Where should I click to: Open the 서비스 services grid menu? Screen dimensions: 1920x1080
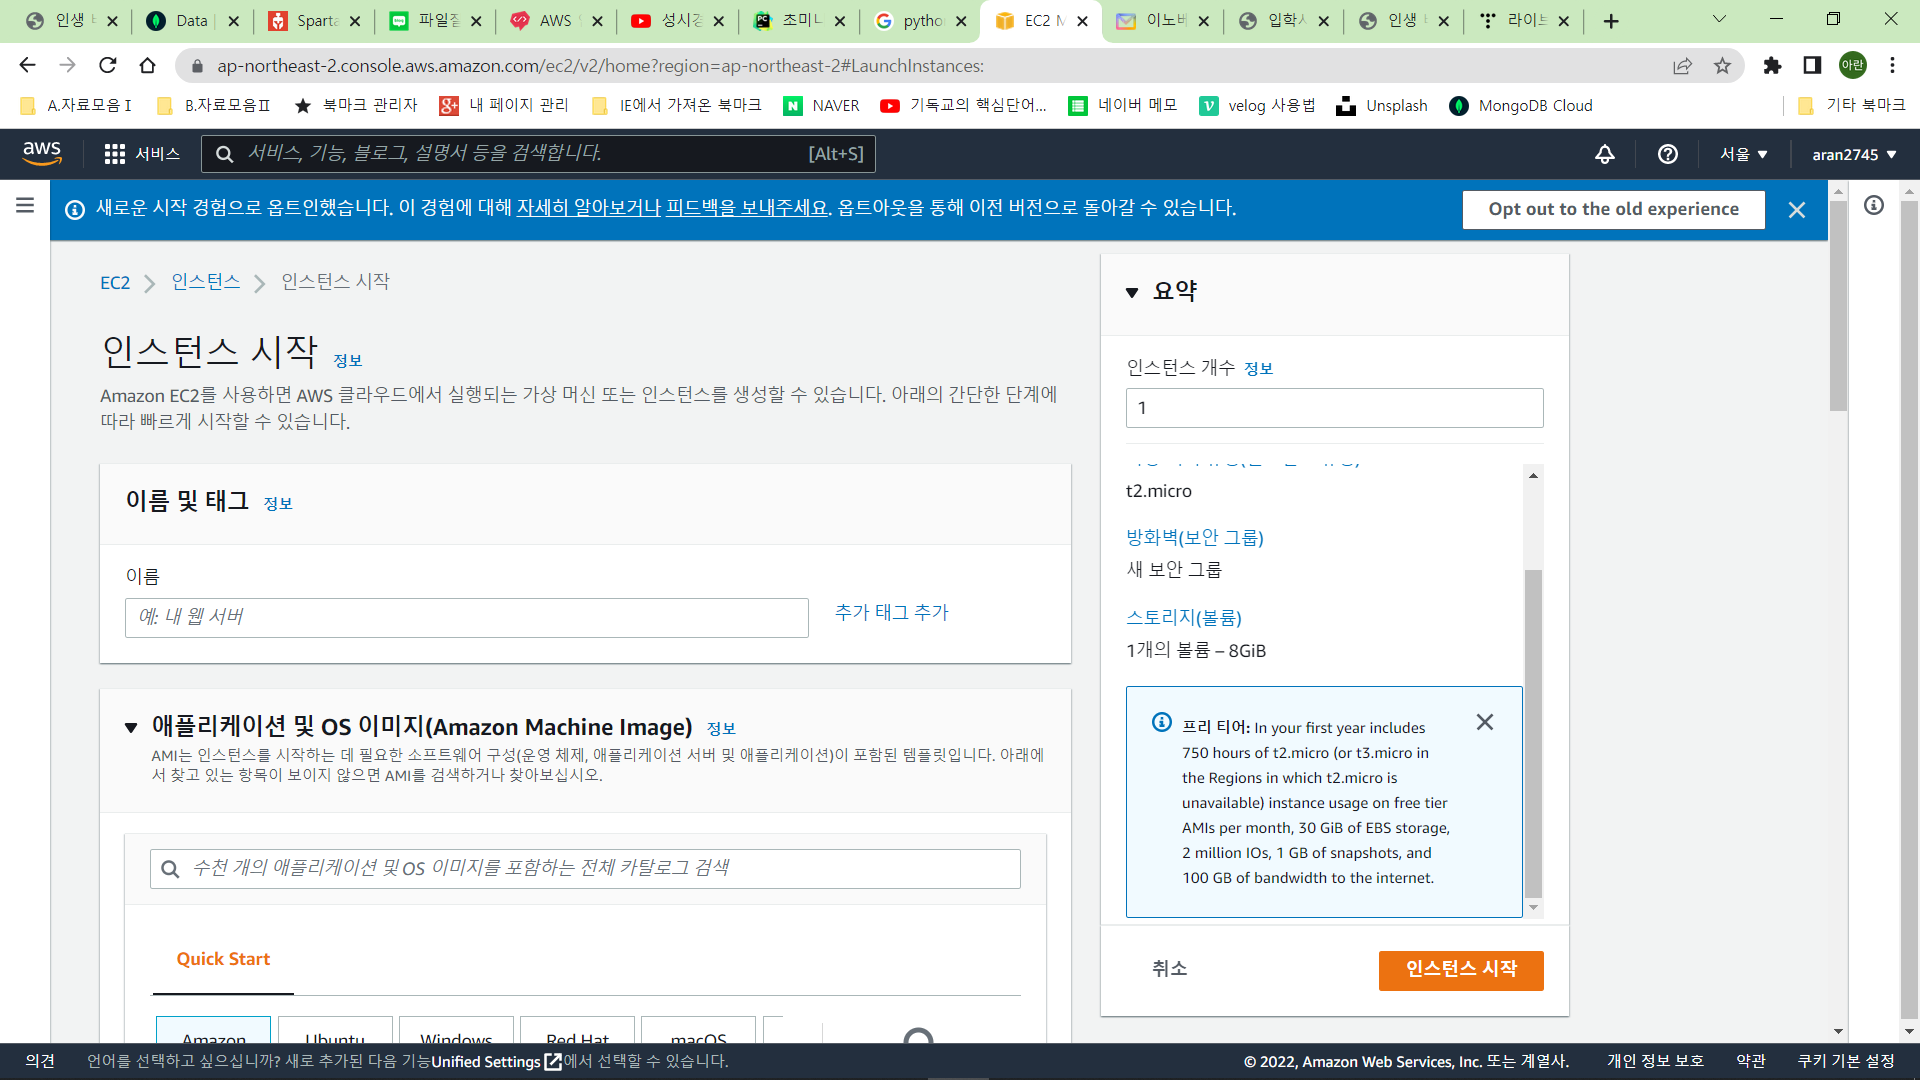click(x=142, y=154)
